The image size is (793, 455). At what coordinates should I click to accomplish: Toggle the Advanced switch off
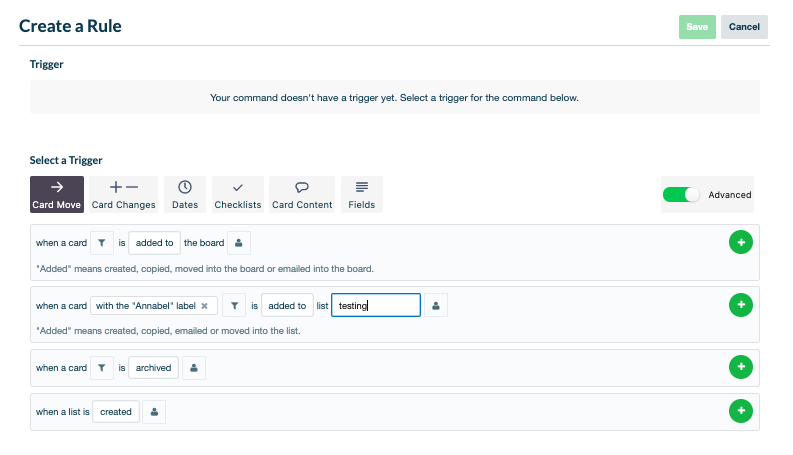click(681, 195)
